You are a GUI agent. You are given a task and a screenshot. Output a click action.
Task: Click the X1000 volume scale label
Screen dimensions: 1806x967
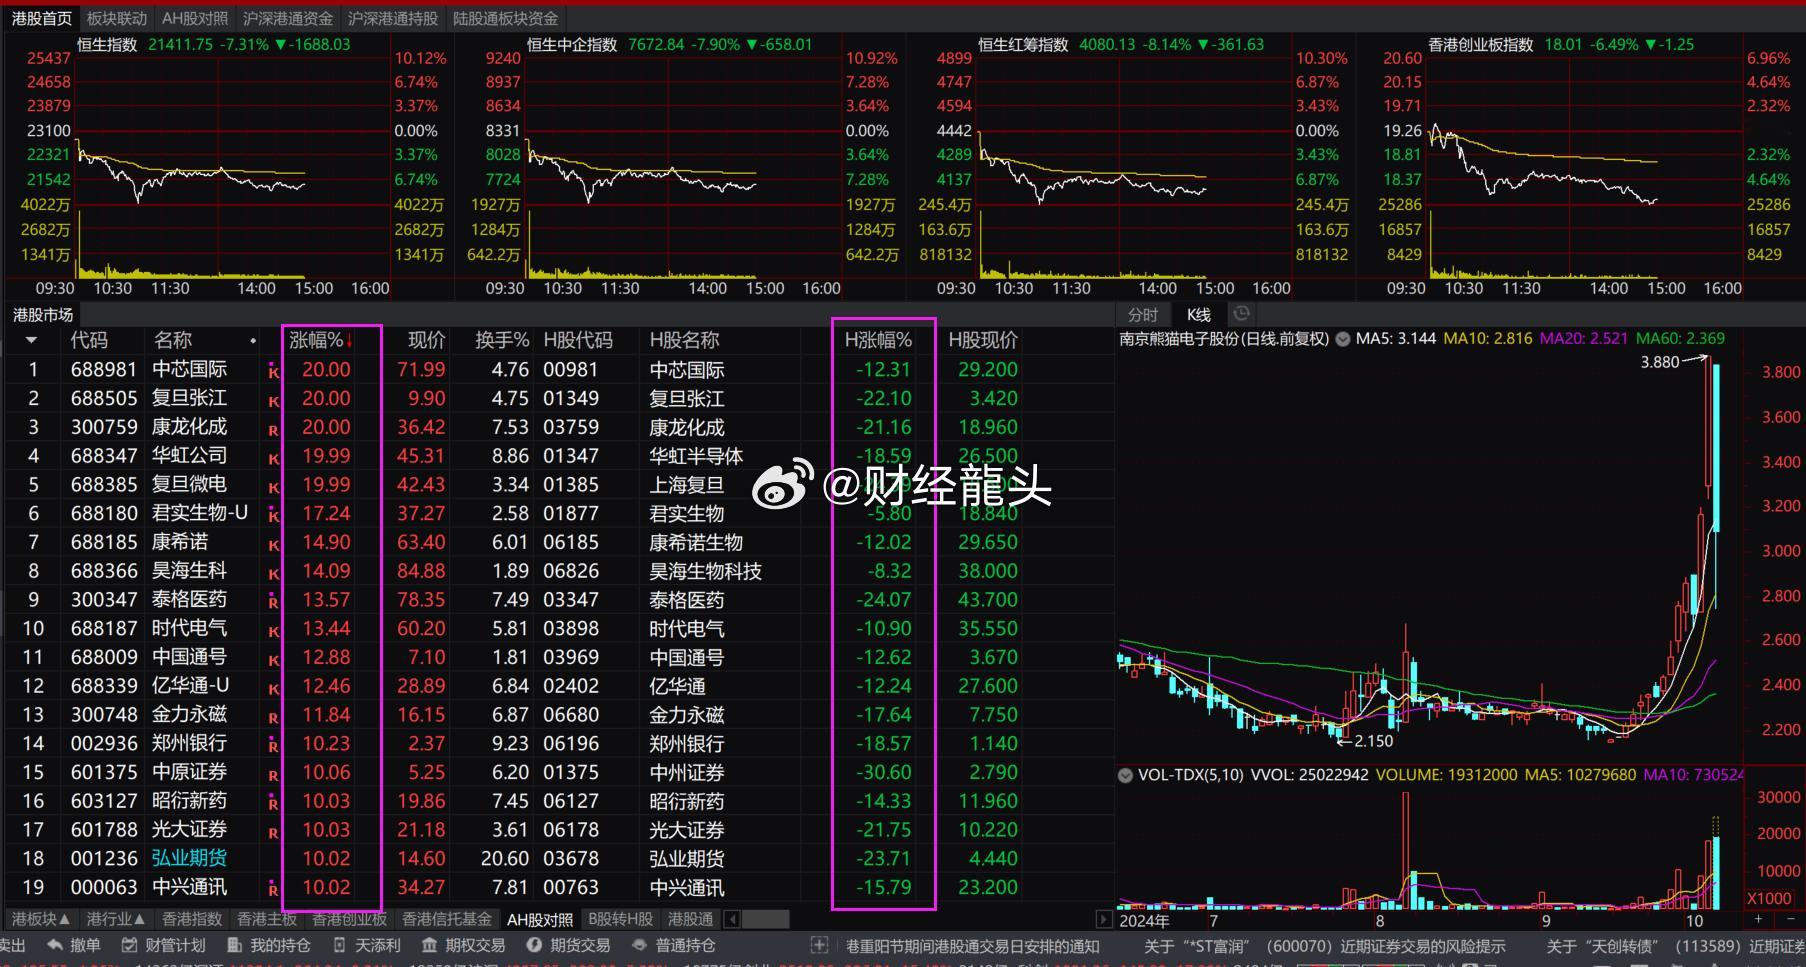point(1769,898)
